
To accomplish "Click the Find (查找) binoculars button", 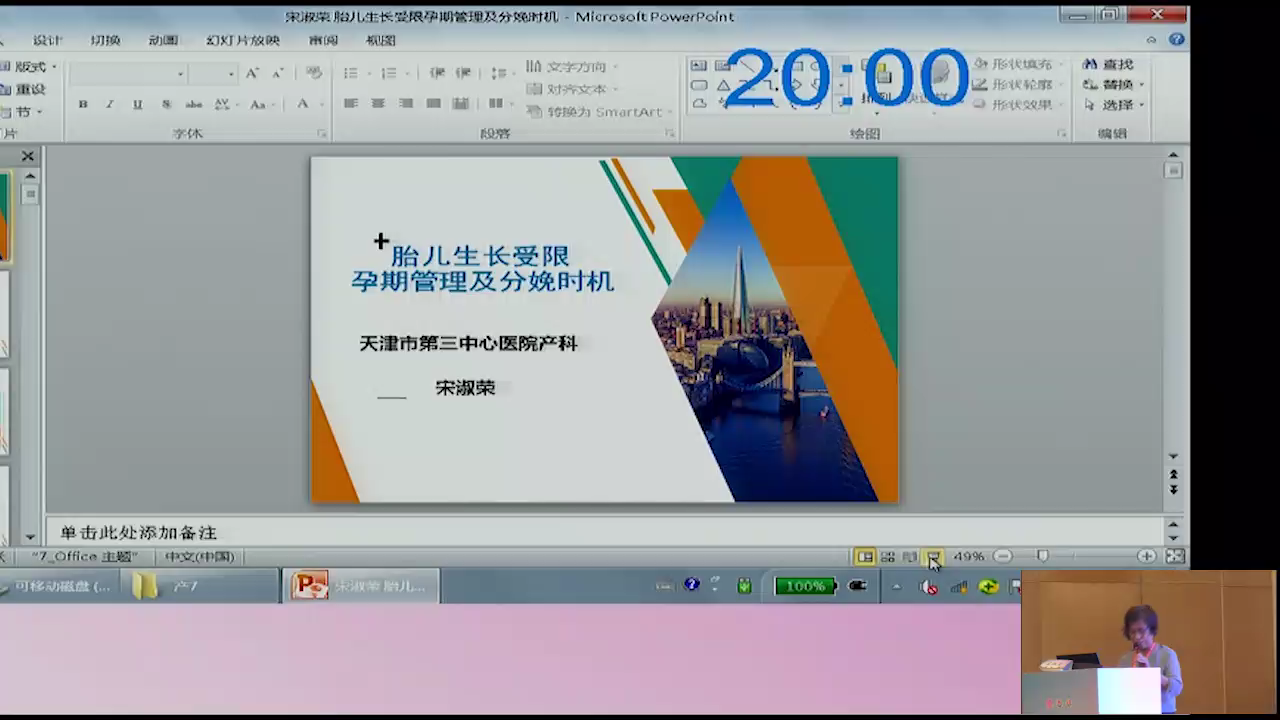I will coord(1109,64).
